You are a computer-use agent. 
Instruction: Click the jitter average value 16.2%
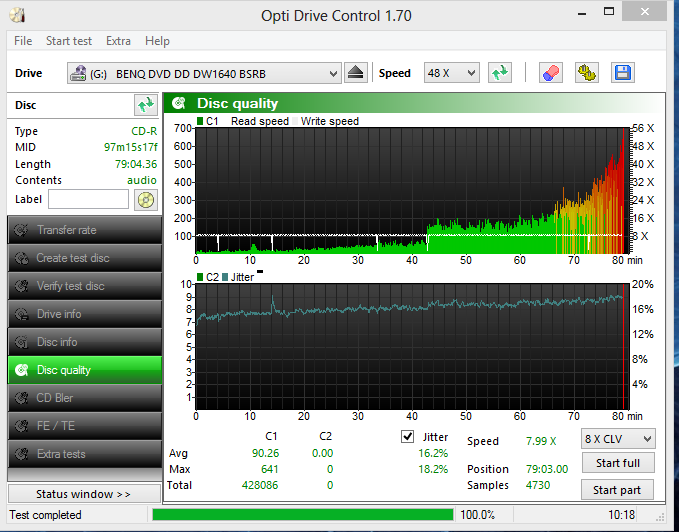coord(433,453)
